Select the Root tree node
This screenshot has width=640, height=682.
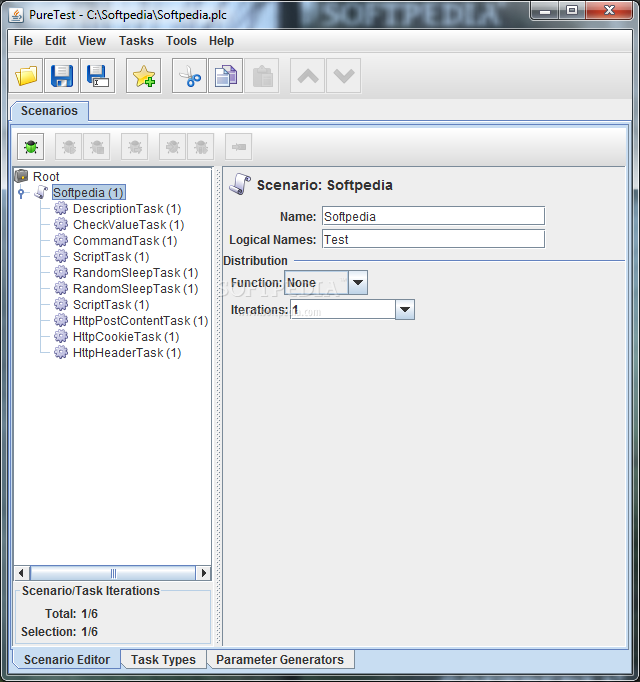coord(46,177)
